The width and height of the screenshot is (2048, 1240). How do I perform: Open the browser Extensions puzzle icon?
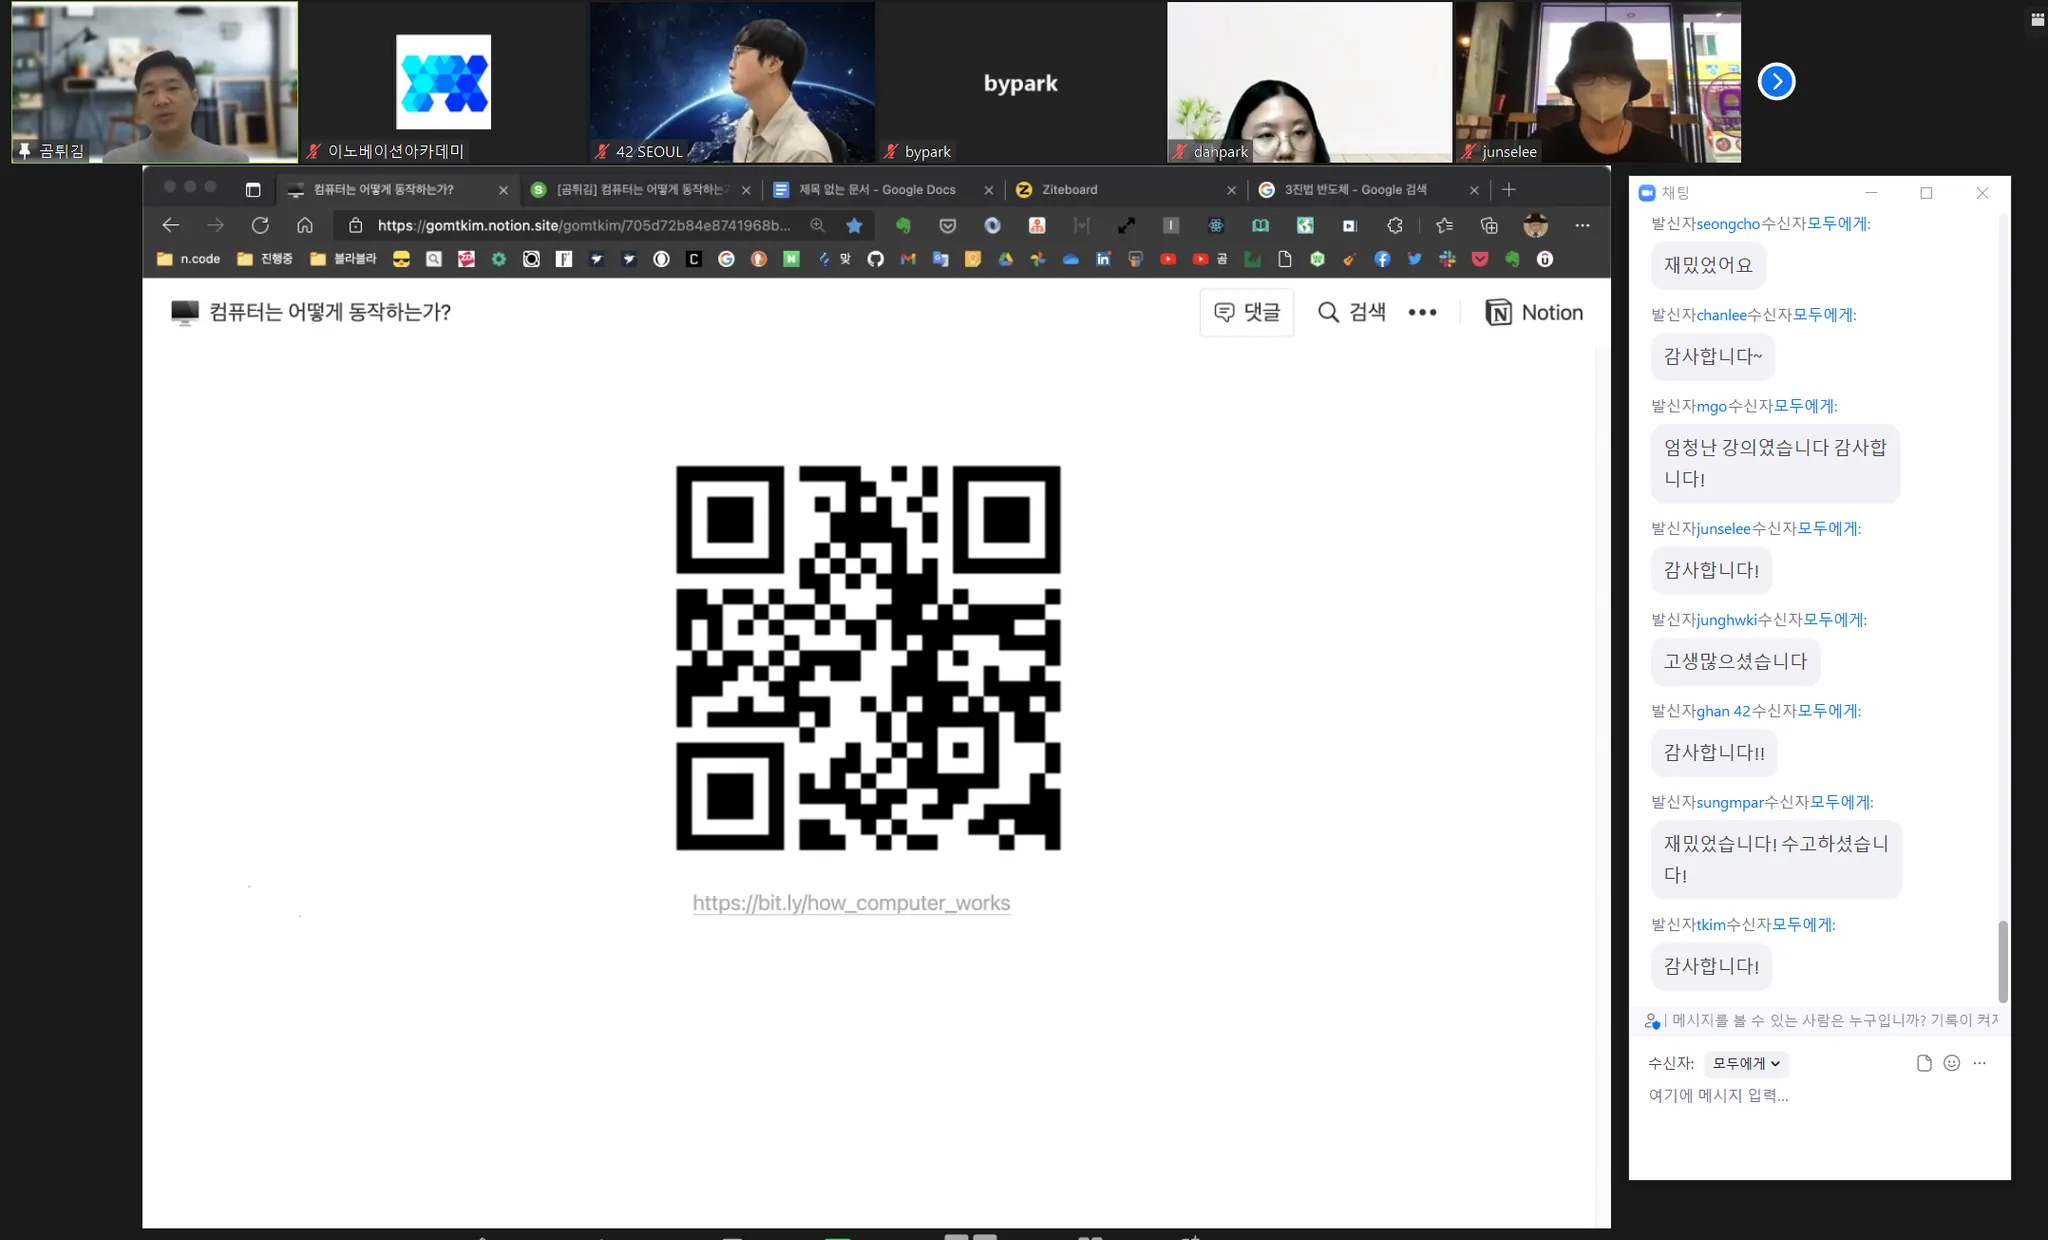point(1394,226)
